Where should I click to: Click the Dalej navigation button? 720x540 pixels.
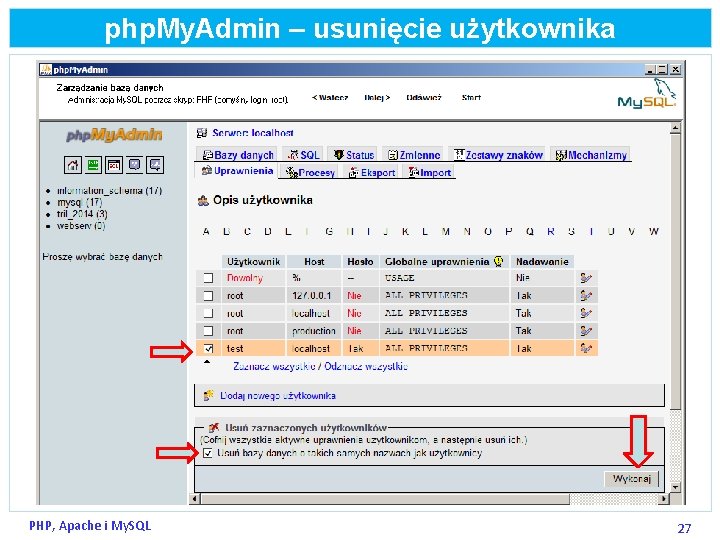[x=377, y=97]
